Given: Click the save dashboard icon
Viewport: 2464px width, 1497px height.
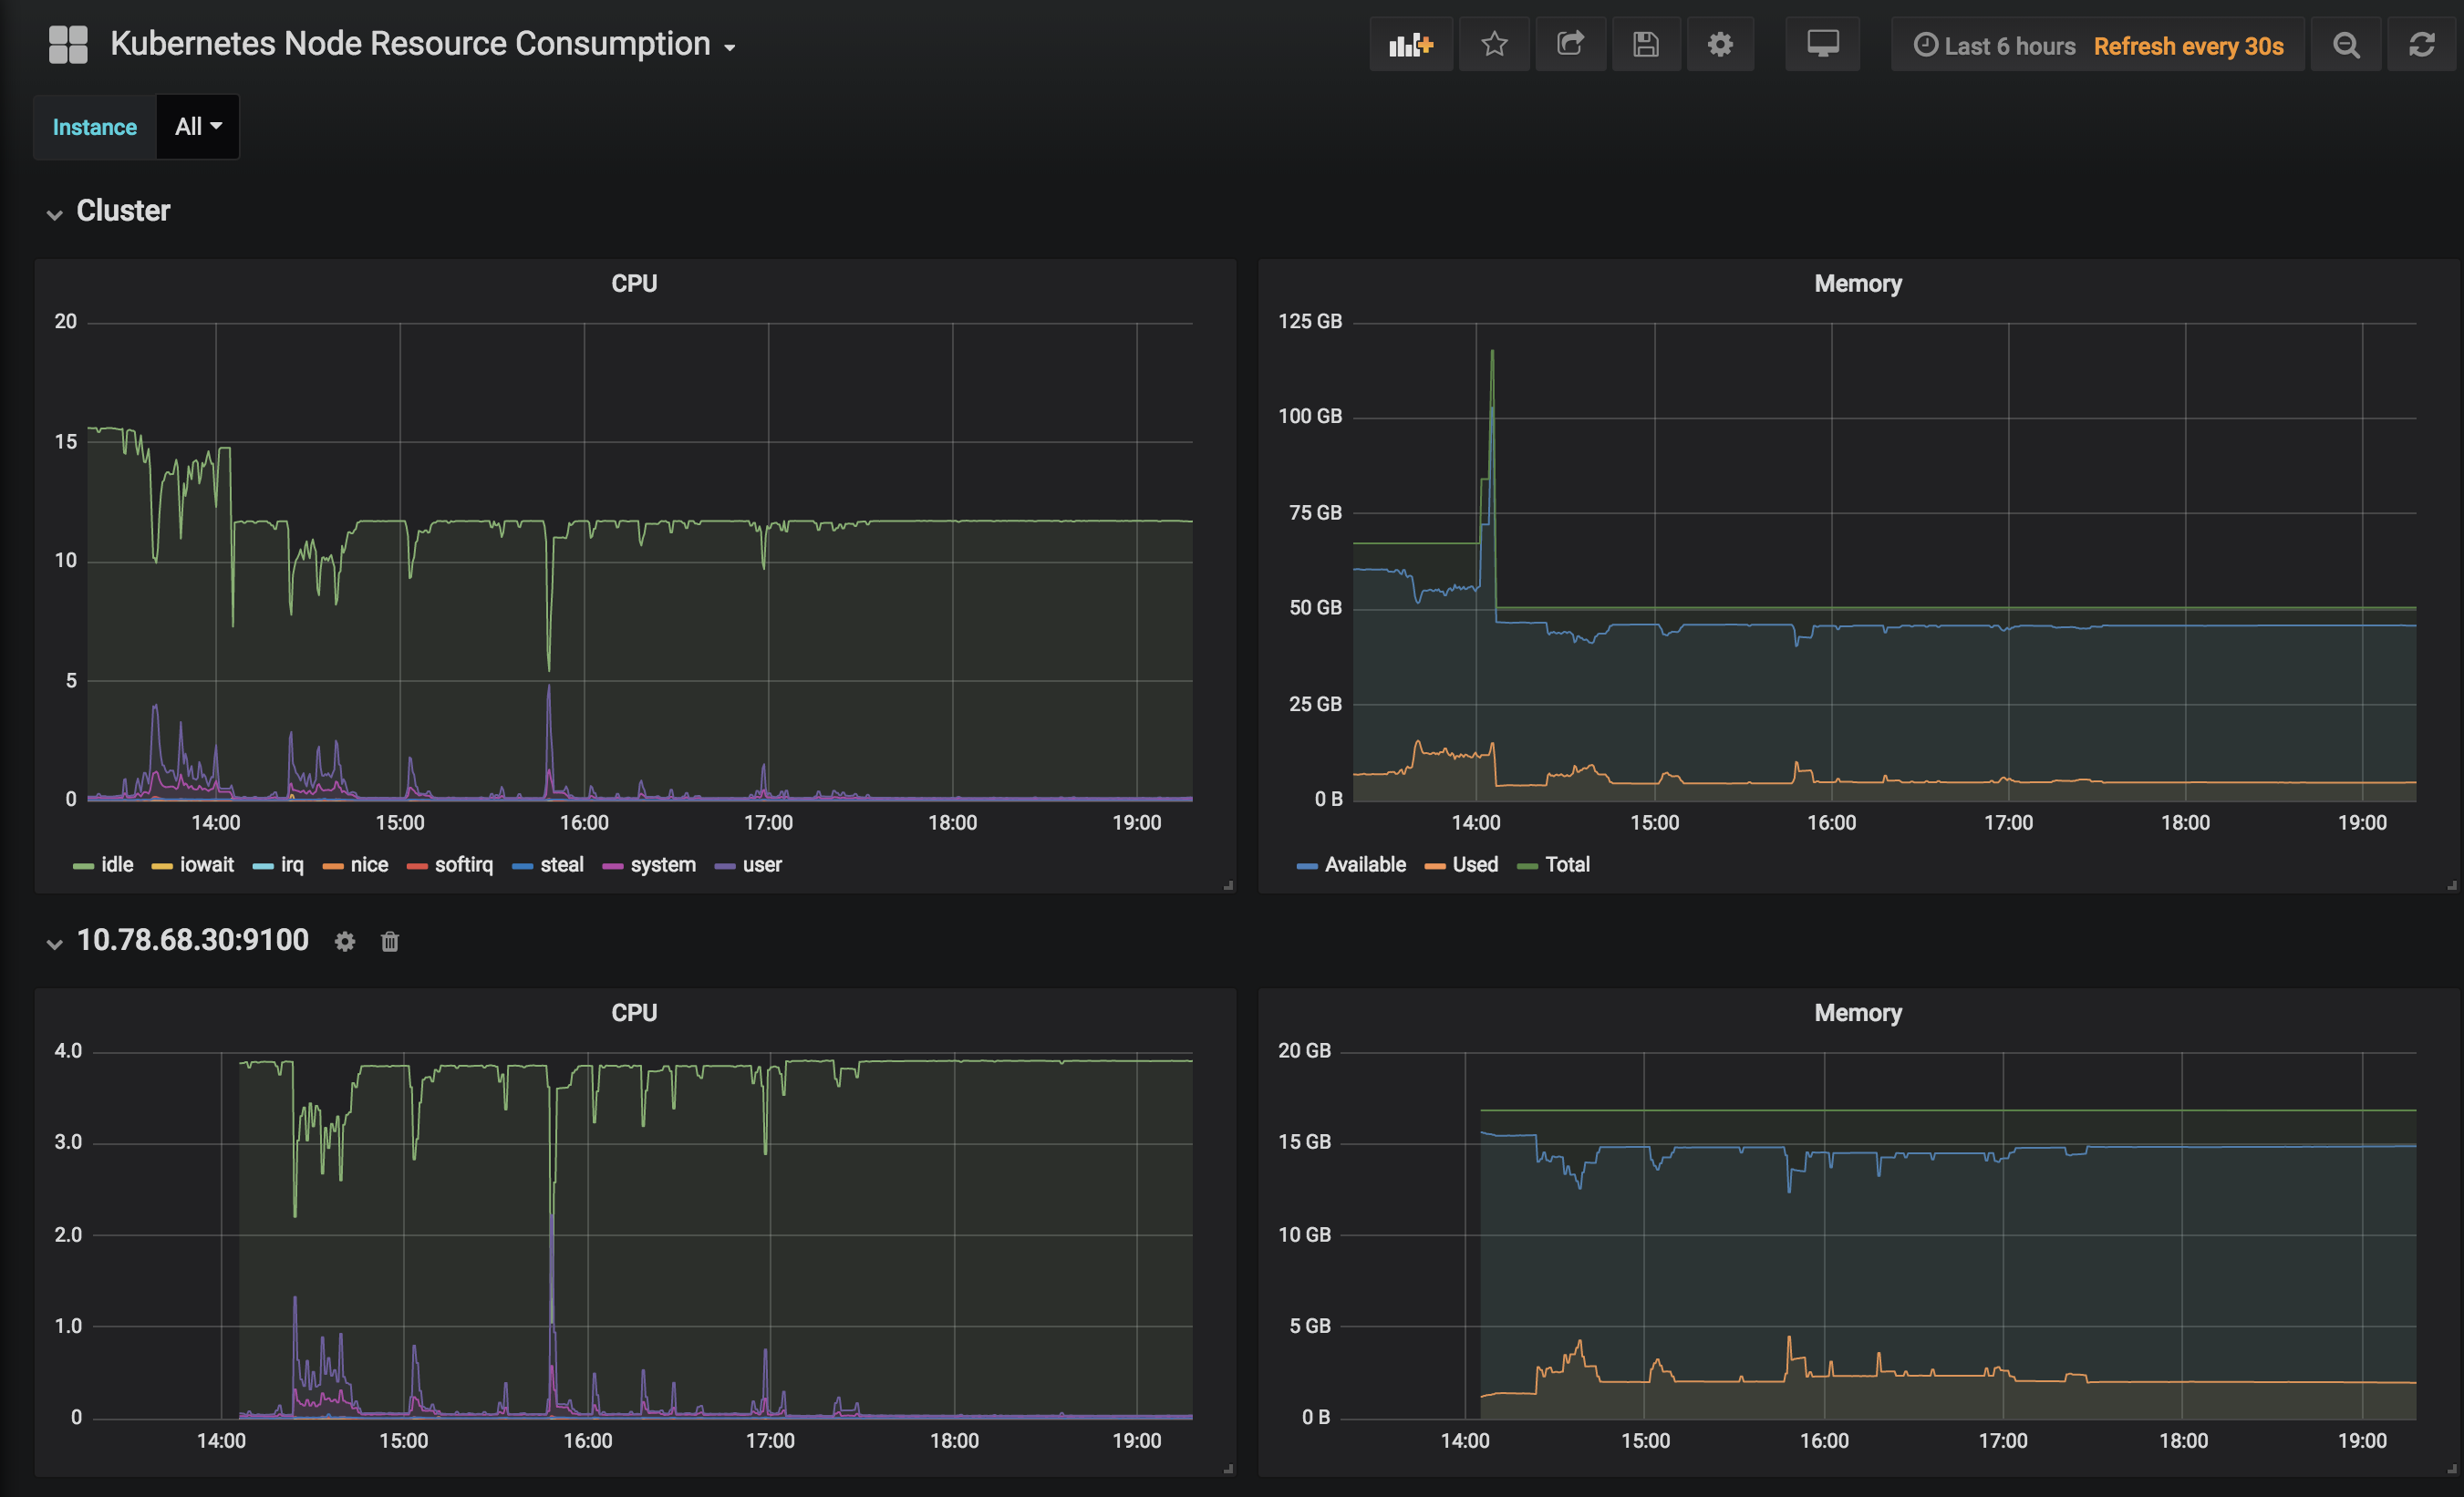Looking at the screenshot, I should 1645,45.
